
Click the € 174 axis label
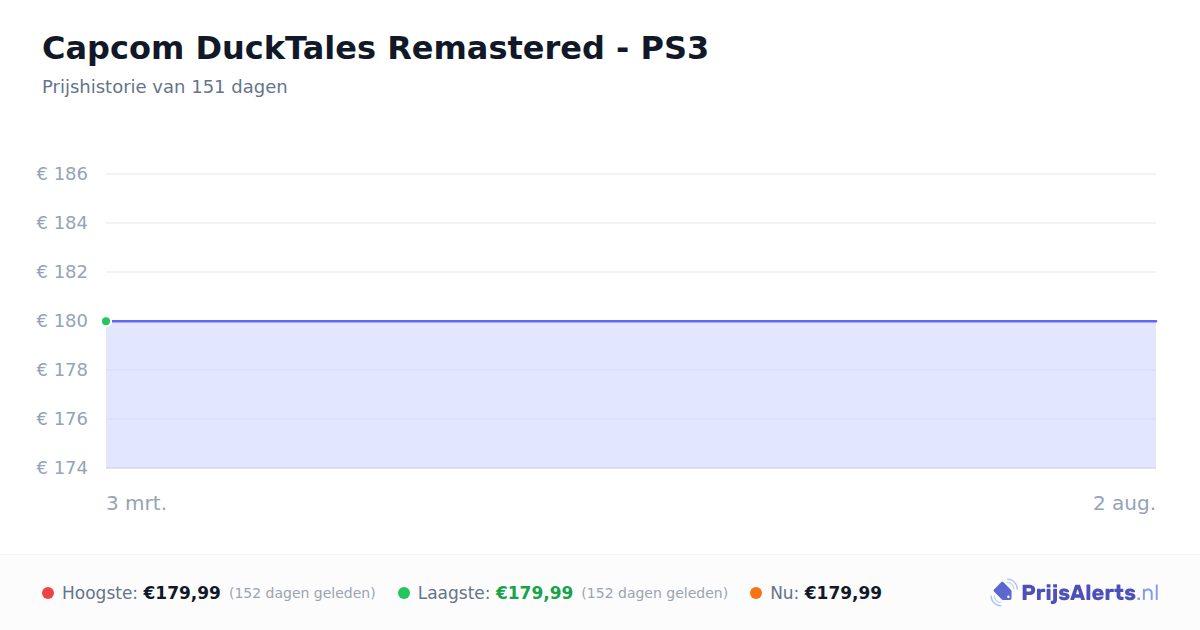(x=62, y=468)
